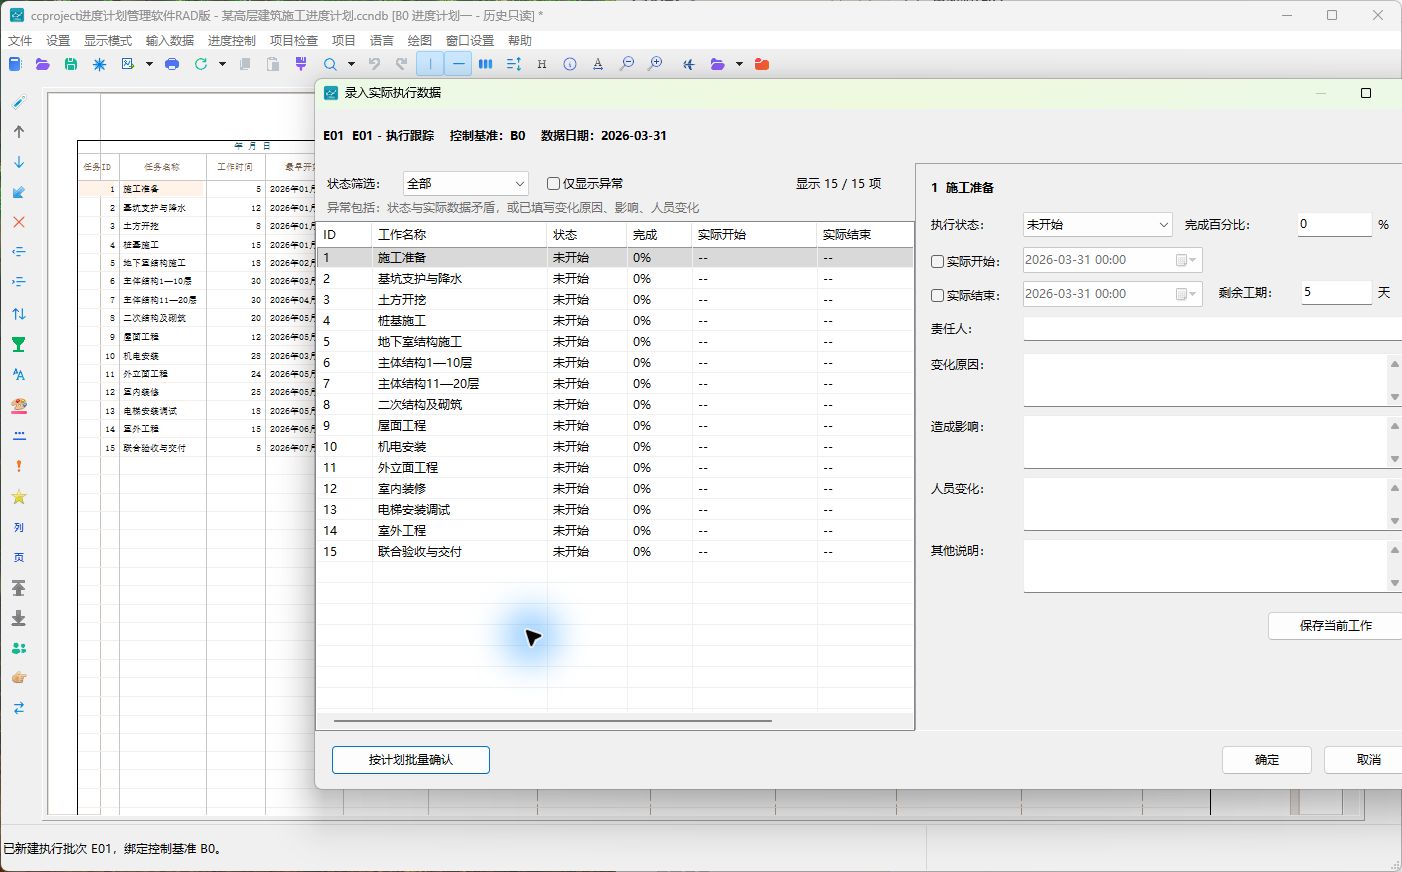Toggle horizontal gridlines toolbar button
Image resolution: width=1402 pixels, height=872 pixels.
(458, 64)
